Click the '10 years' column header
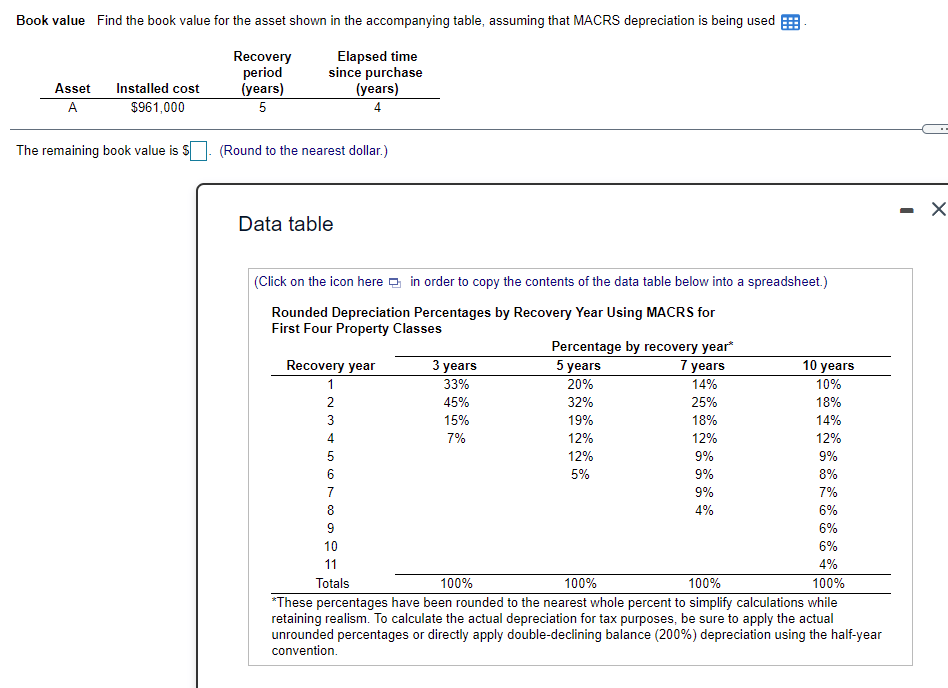 coord(828,365)
